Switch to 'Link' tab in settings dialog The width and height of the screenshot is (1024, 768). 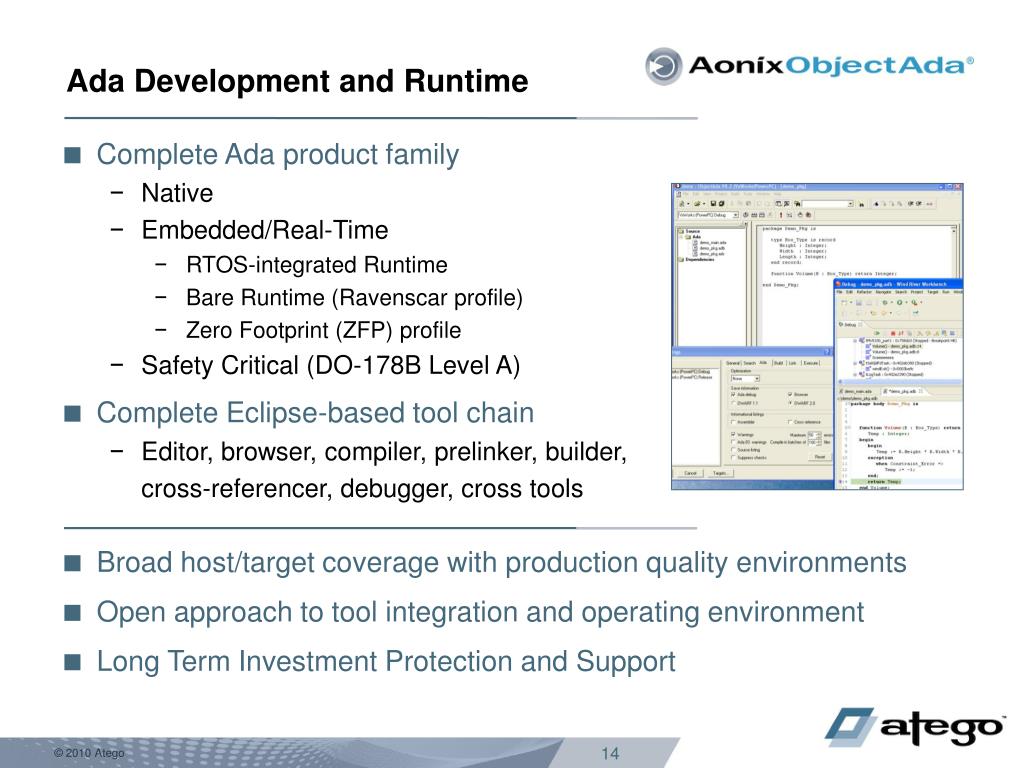coord(792,363)
